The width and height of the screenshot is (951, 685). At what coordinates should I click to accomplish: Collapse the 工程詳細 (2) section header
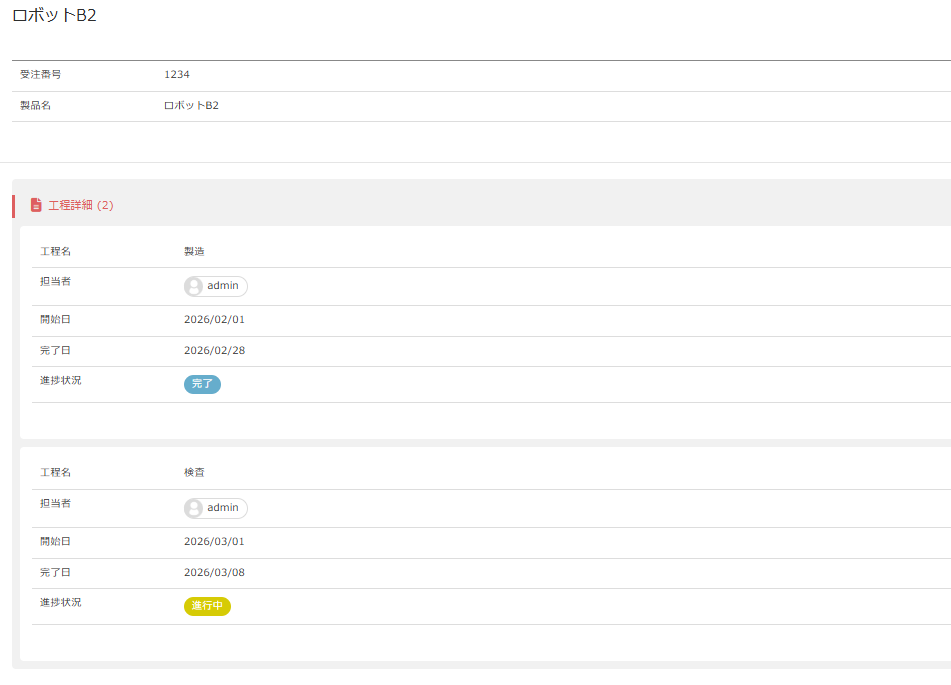pyautogui.click(x=81, y=205)
